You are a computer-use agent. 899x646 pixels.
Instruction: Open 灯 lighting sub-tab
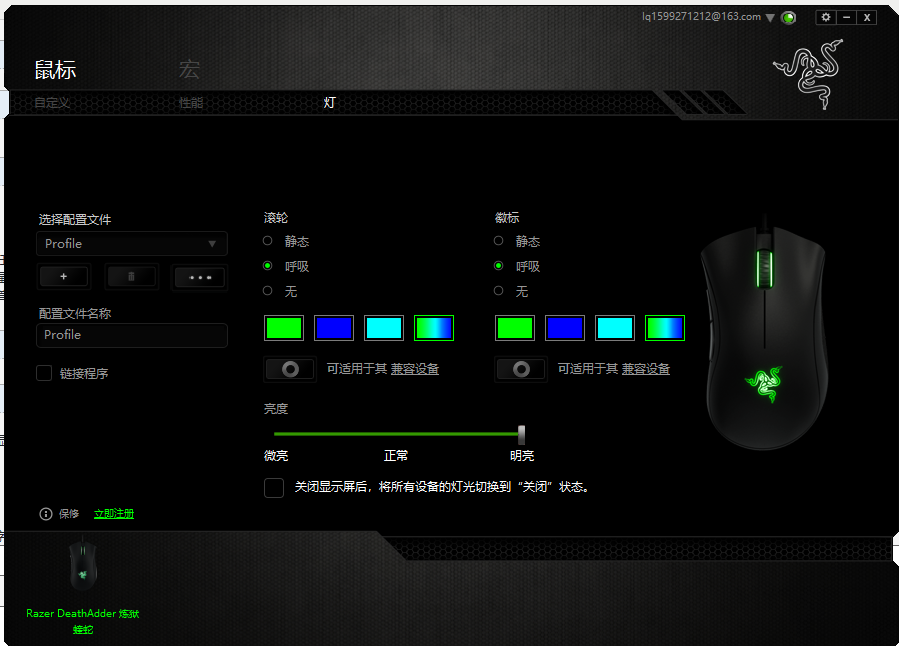click(329, 103)
